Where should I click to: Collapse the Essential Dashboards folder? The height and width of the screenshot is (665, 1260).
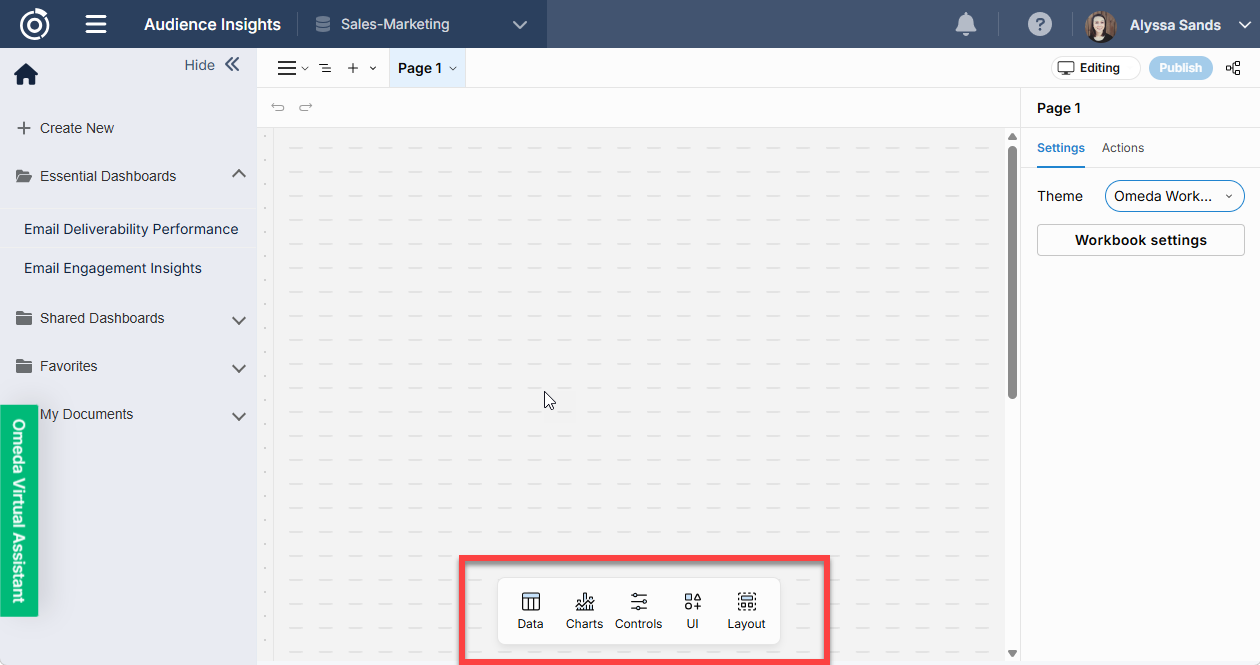(238, 175)
